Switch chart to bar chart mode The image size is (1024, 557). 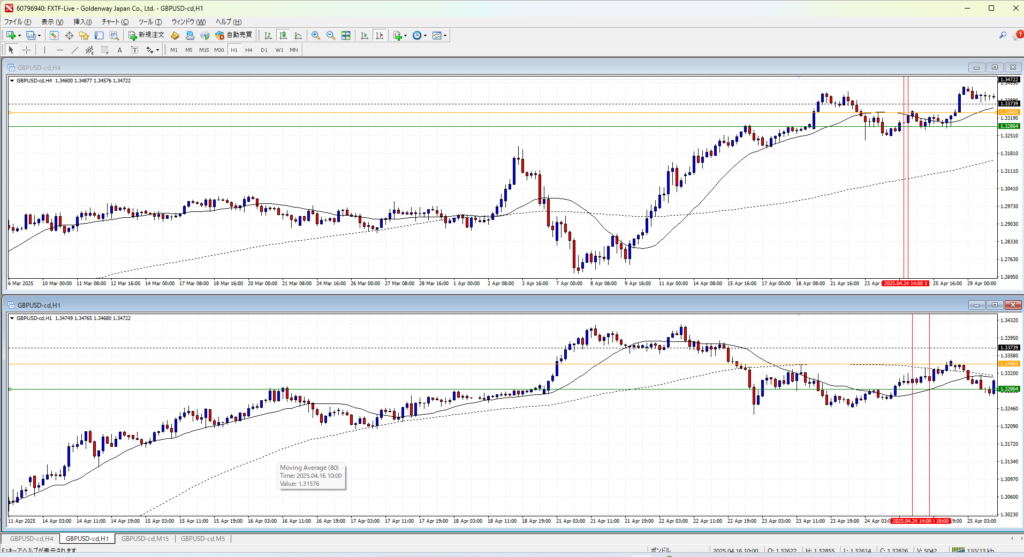[x=269, y=35]
